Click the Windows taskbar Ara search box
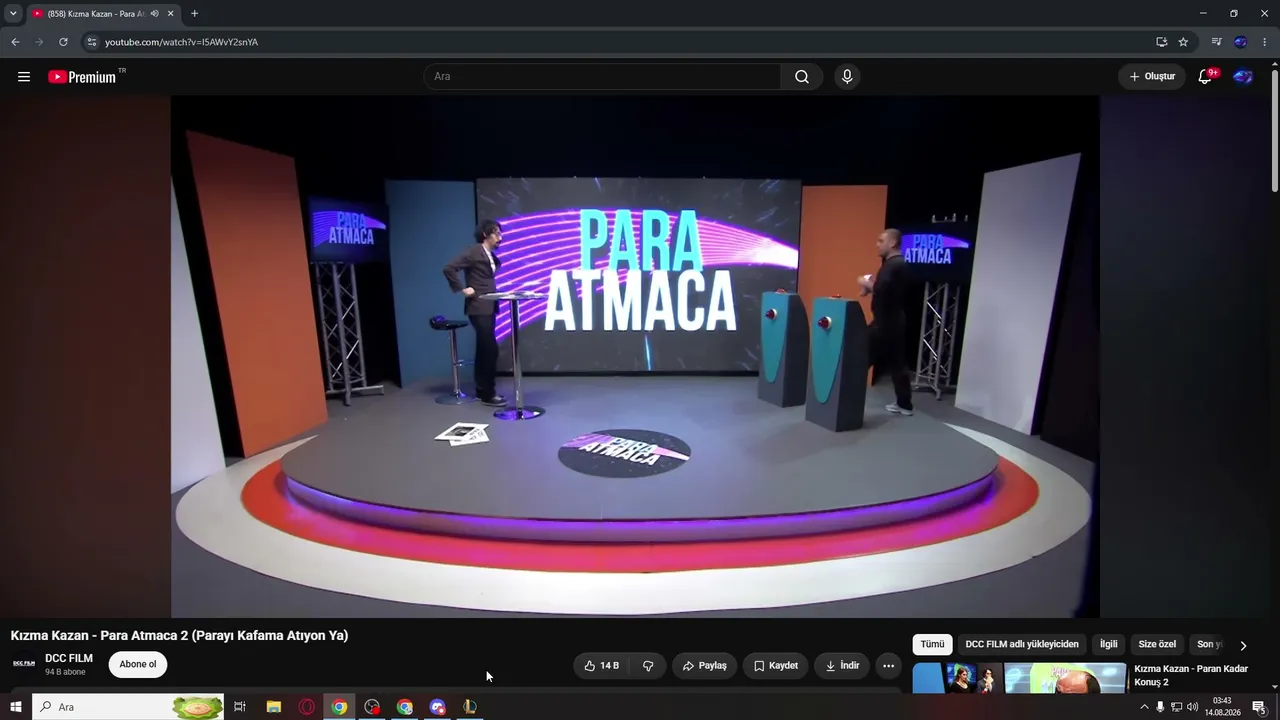1280x720 pixels. click(x=128, y=707)
